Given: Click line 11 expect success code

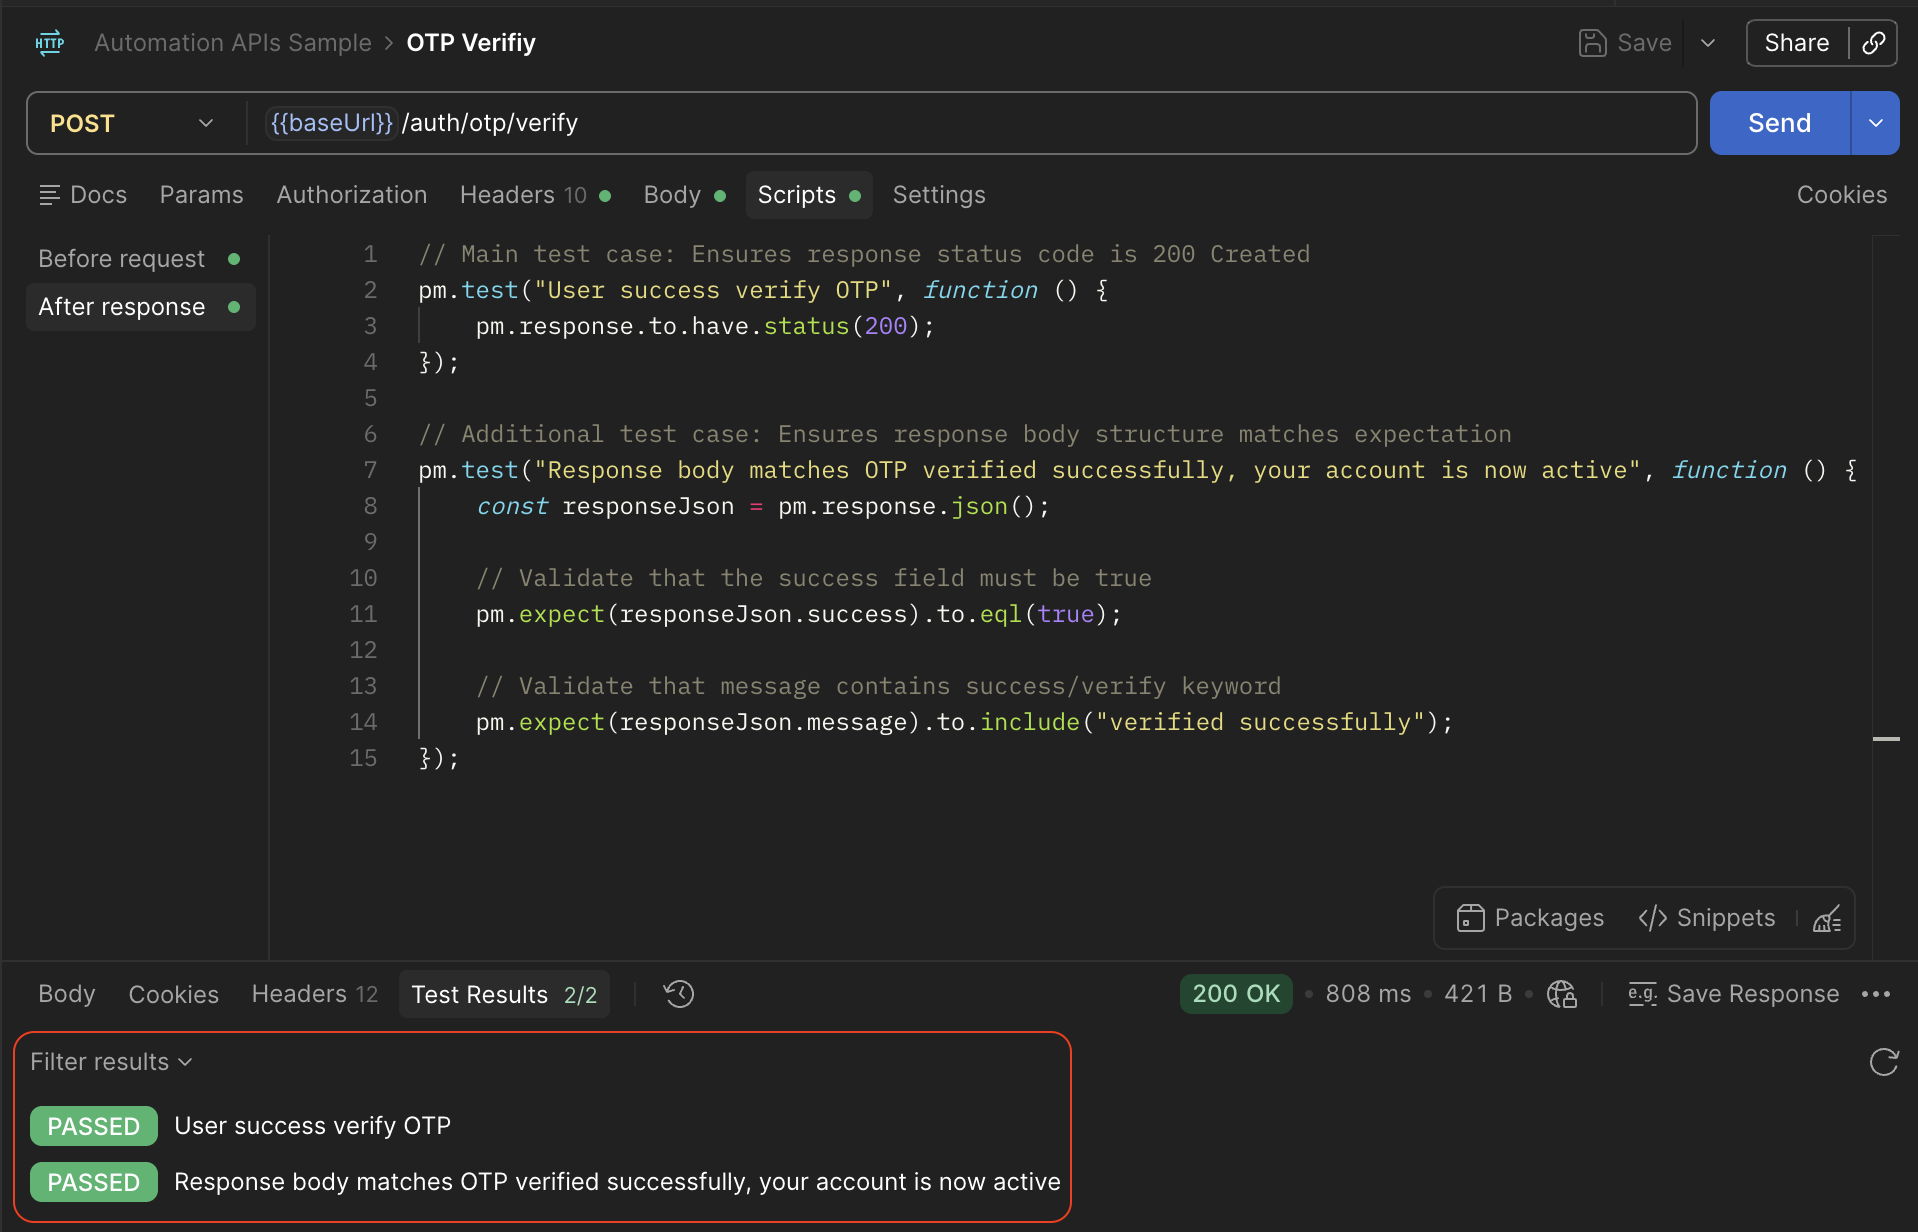Looking at the screenshot, I should (799, 614).
